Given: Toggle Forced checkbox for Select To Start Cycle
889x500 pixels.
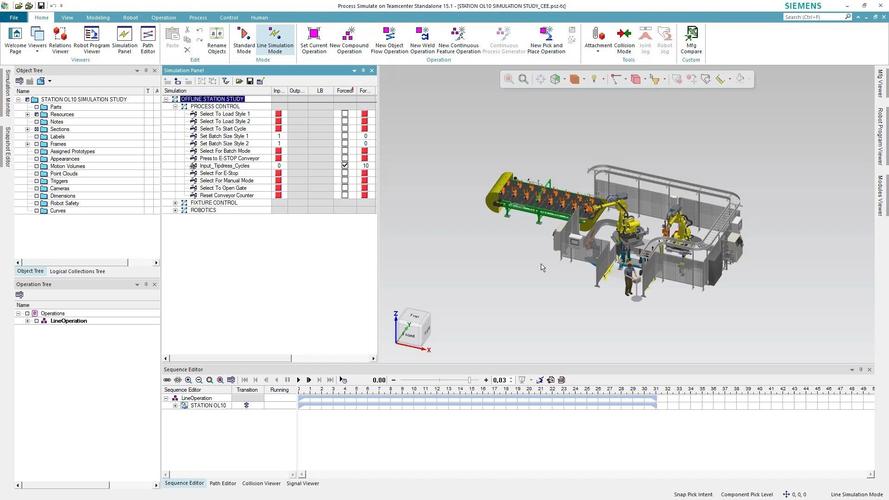Looking at the screenshot, I should coord(345,129).
